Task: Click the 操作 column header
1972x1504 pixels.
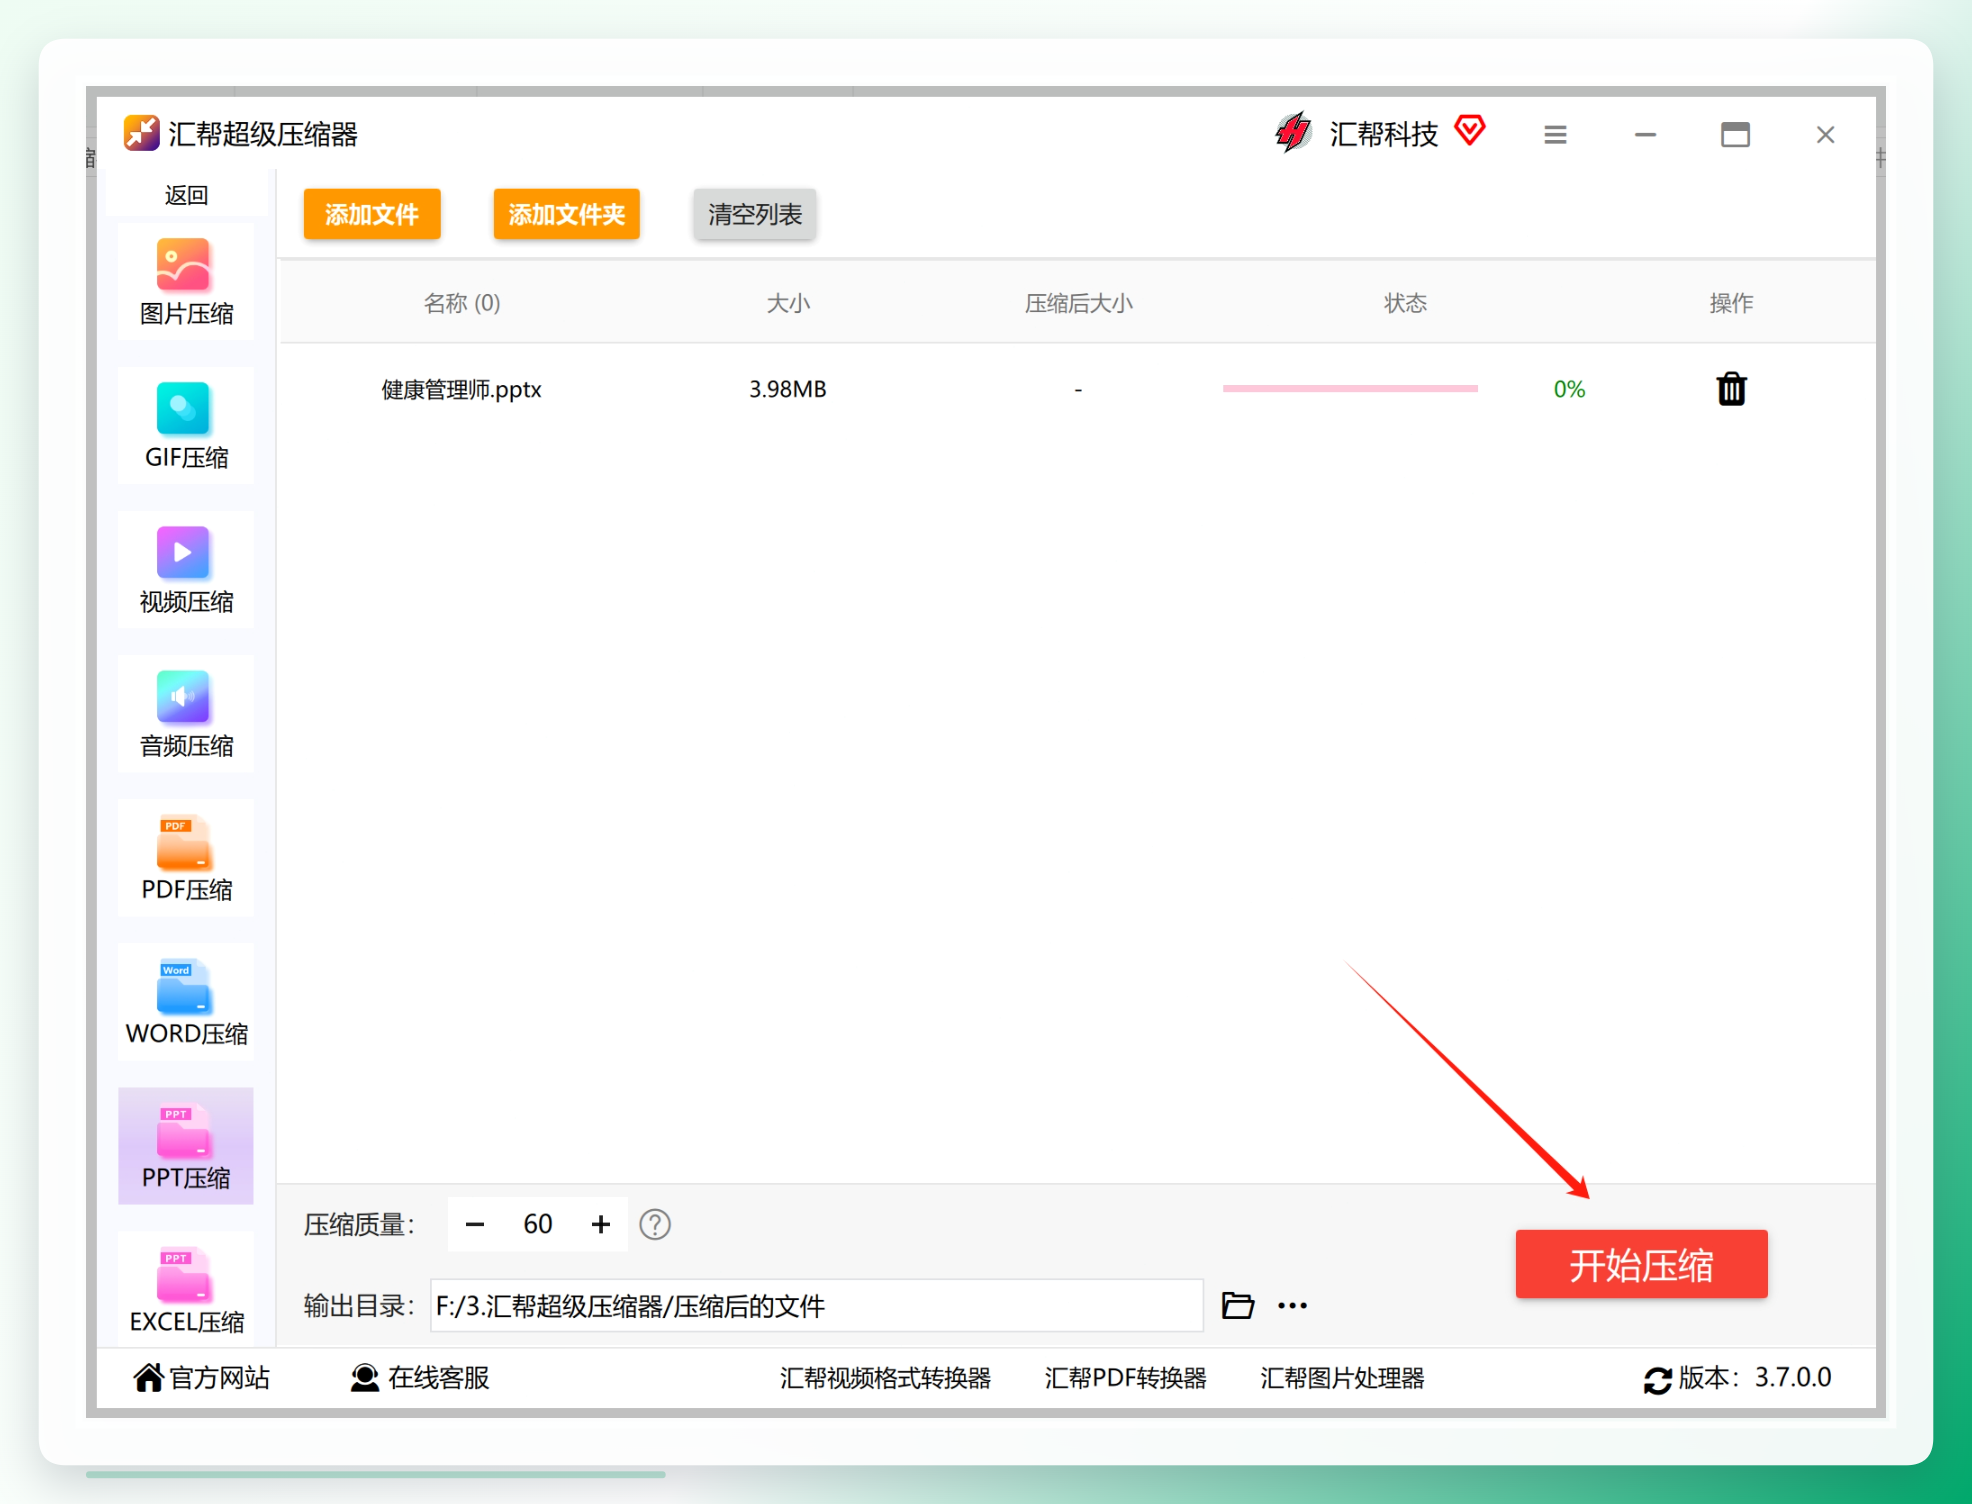Action: click(1731, 303)
